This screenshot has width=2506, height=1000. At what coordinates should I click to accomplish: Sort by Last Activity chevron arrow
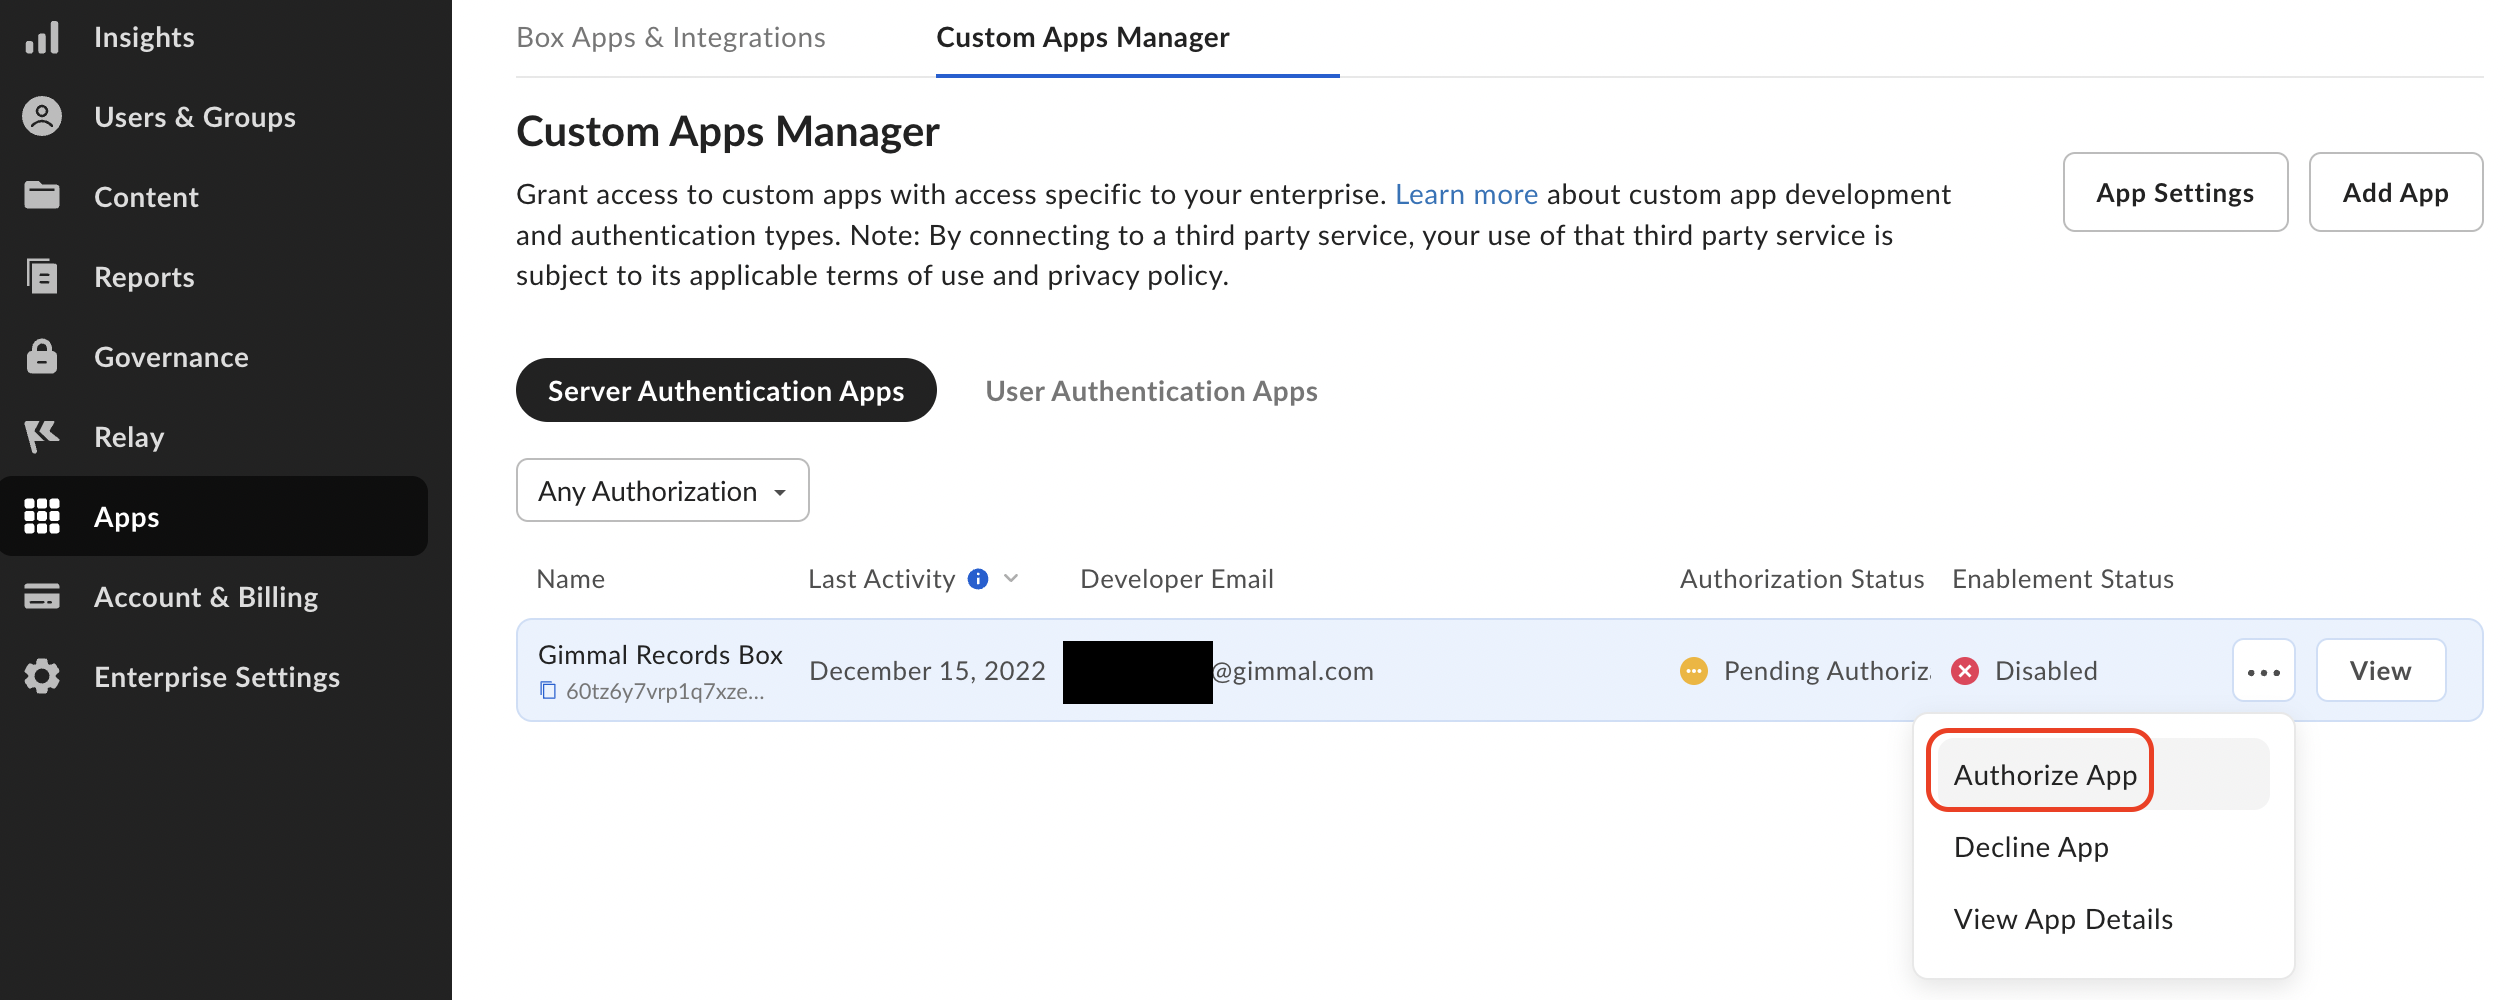click(1011, 579)
